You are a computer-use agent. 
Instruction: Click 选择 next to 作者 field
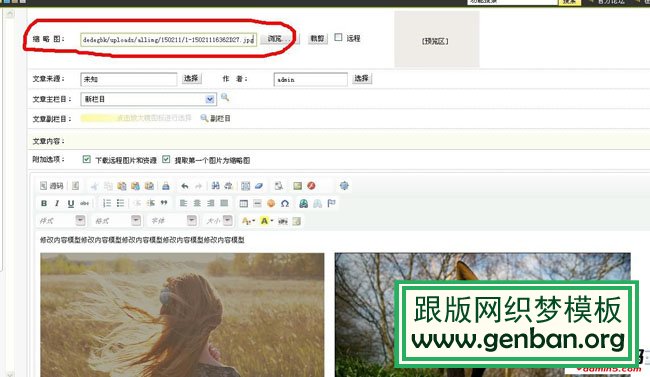(x=361, y=78)
